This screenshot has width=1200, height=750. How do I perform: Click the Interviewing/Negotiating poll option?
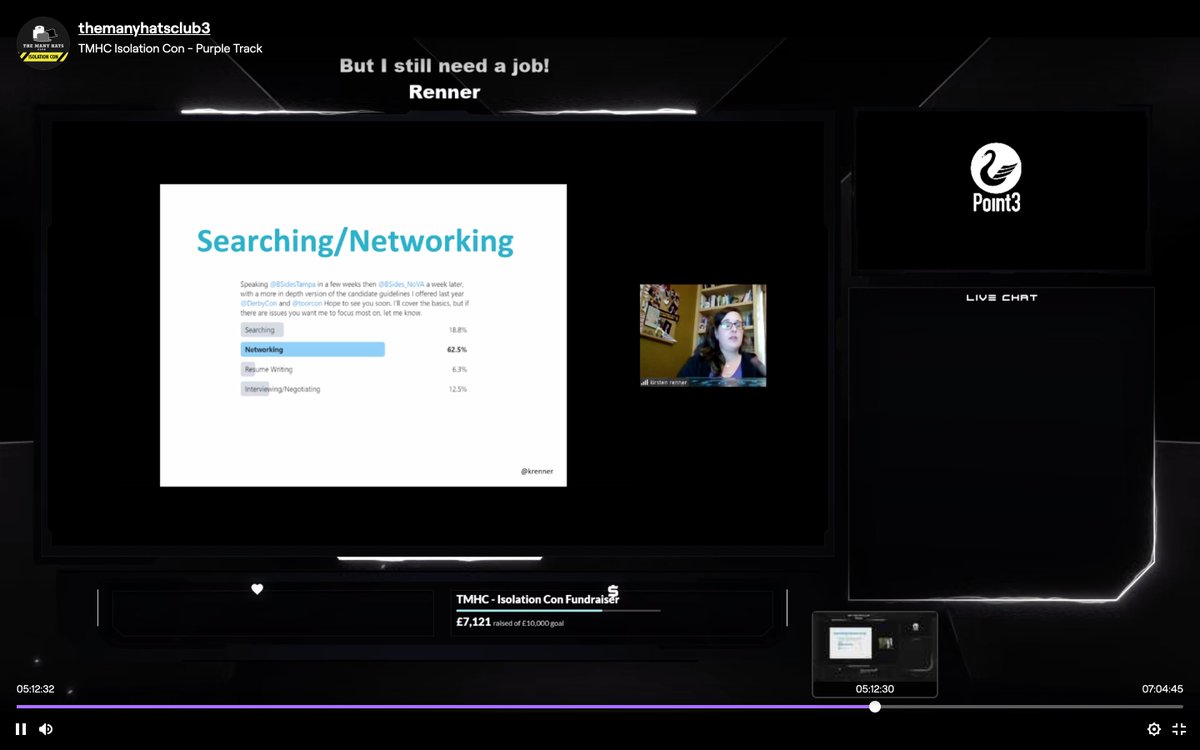281,389
